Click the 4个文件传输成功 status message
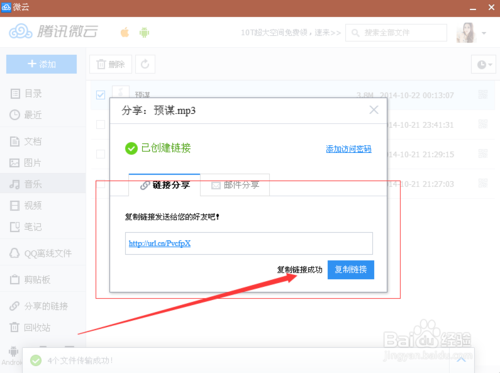The height and width of the screenshot is (373, 500). pos(80,361)
